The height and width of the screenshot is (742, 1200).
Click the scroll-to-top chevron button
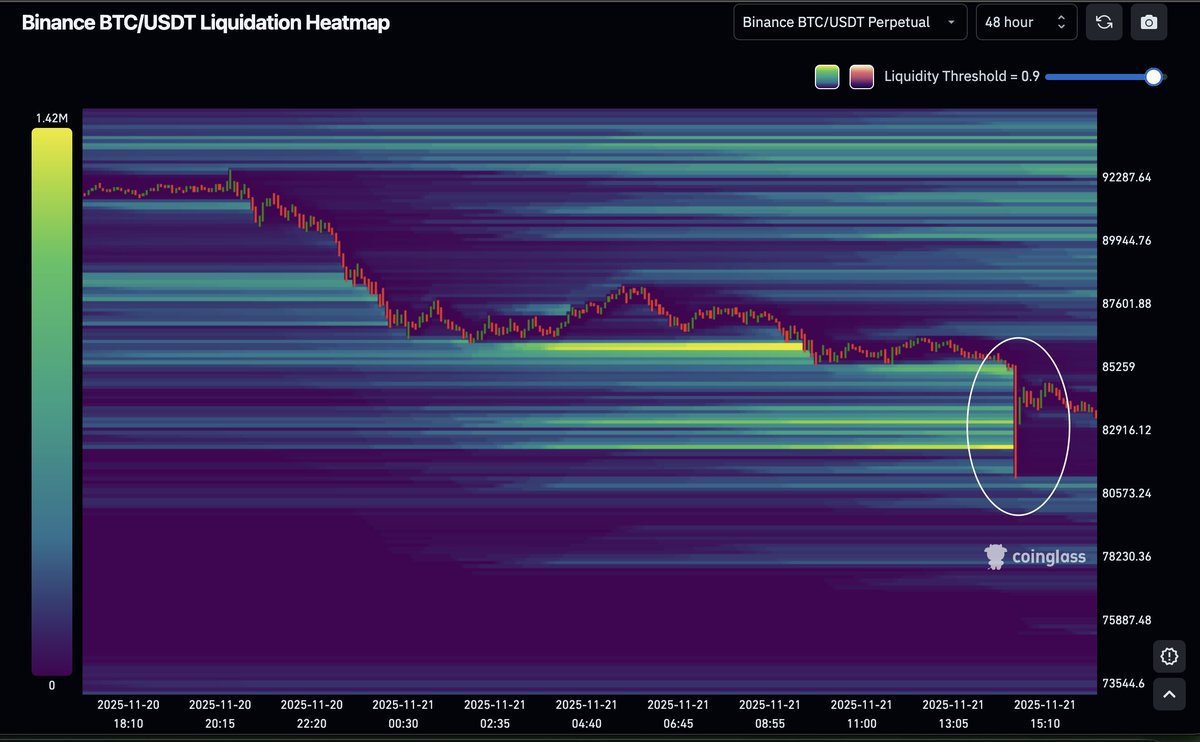click(1169, 692)
